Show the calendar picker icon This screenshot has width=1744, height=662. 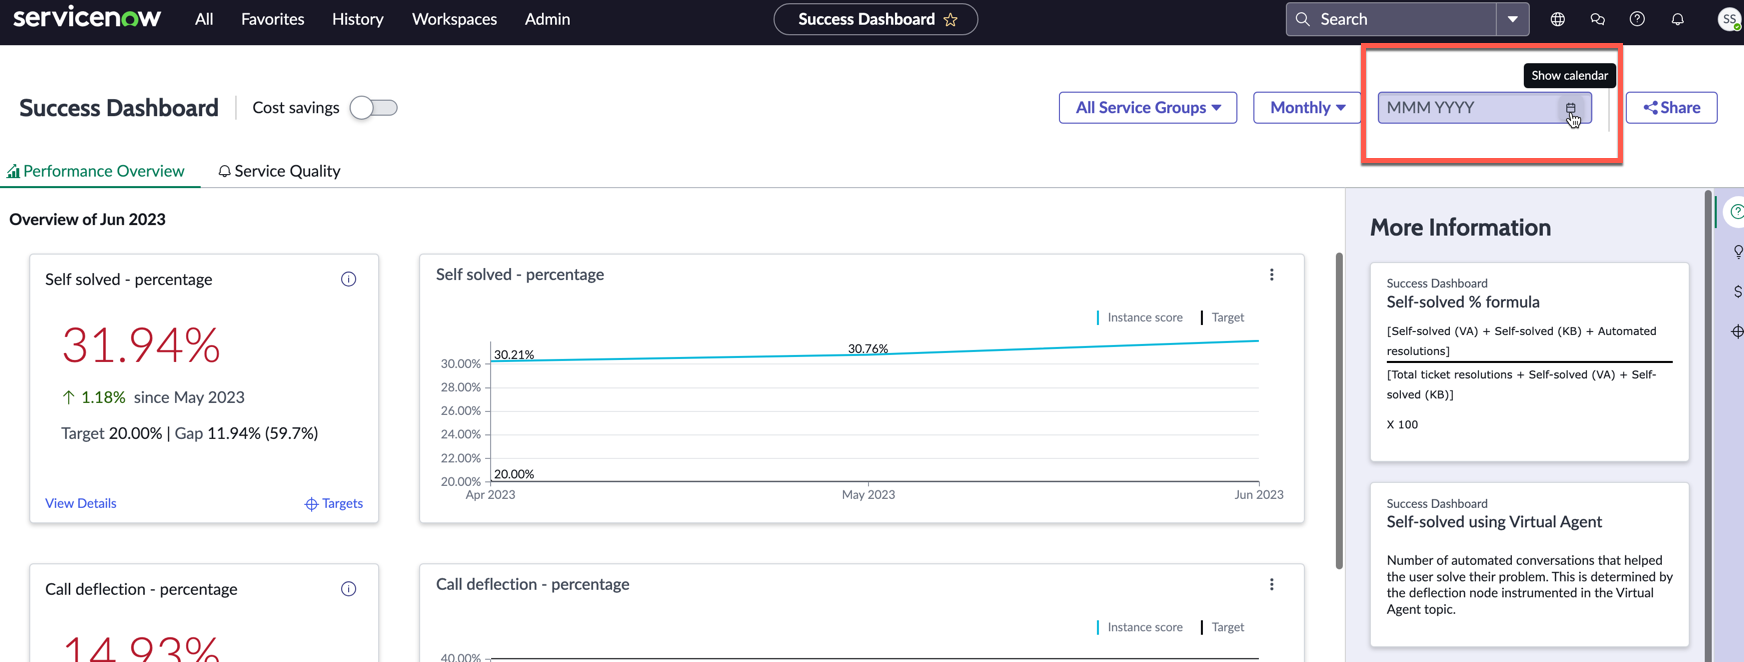1571,108
